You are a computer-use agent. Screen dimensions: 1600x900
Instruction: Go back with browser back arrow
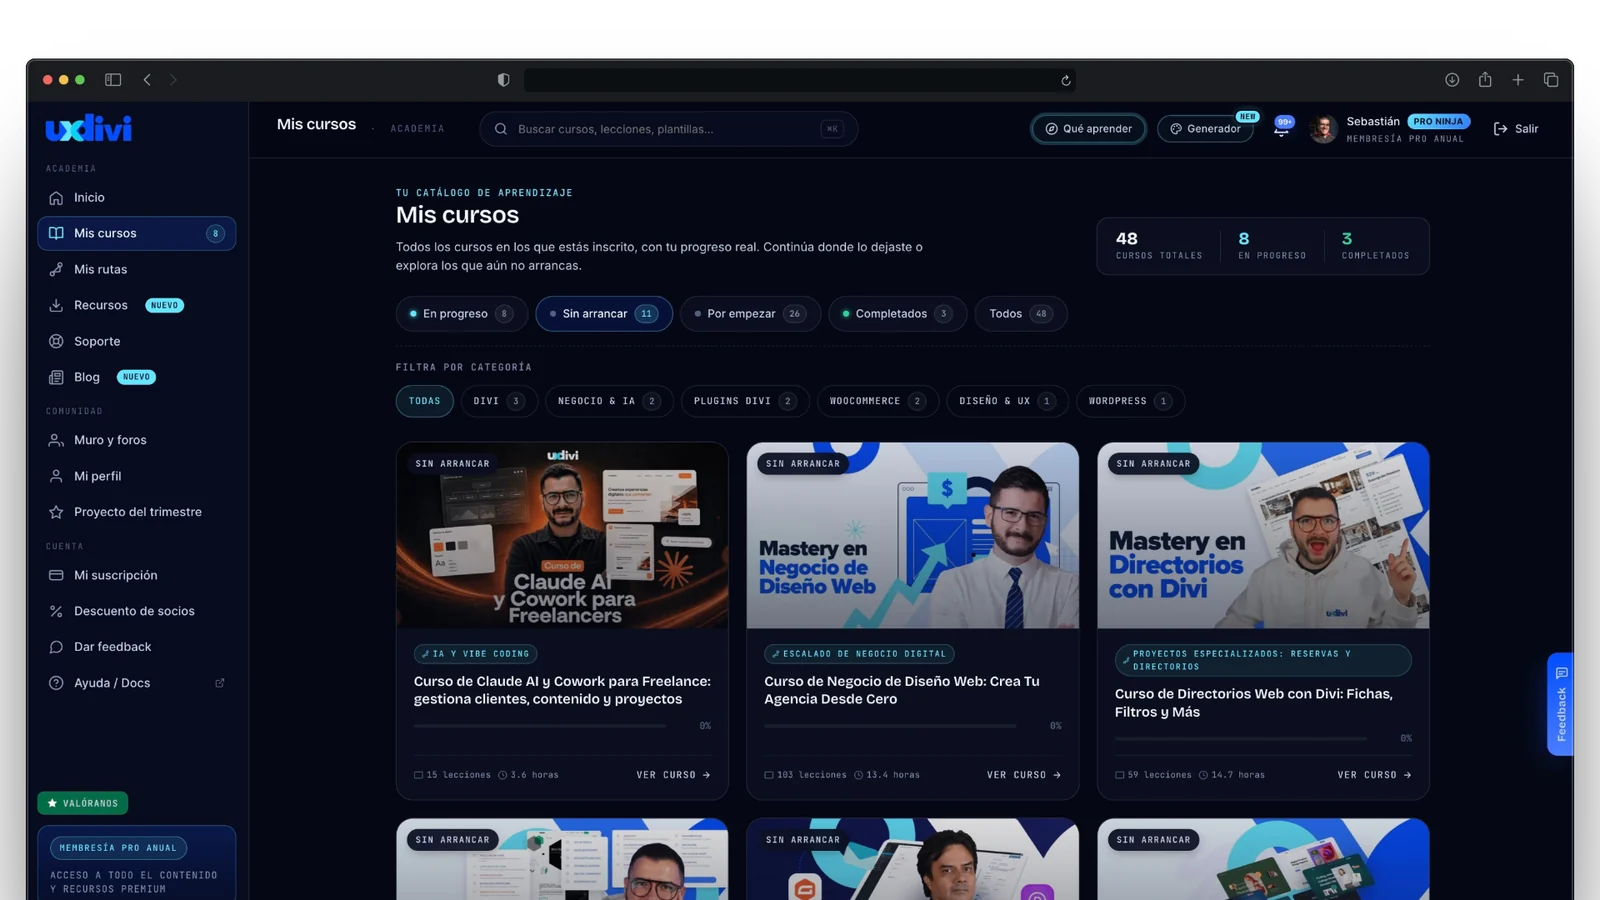point(147,80)
